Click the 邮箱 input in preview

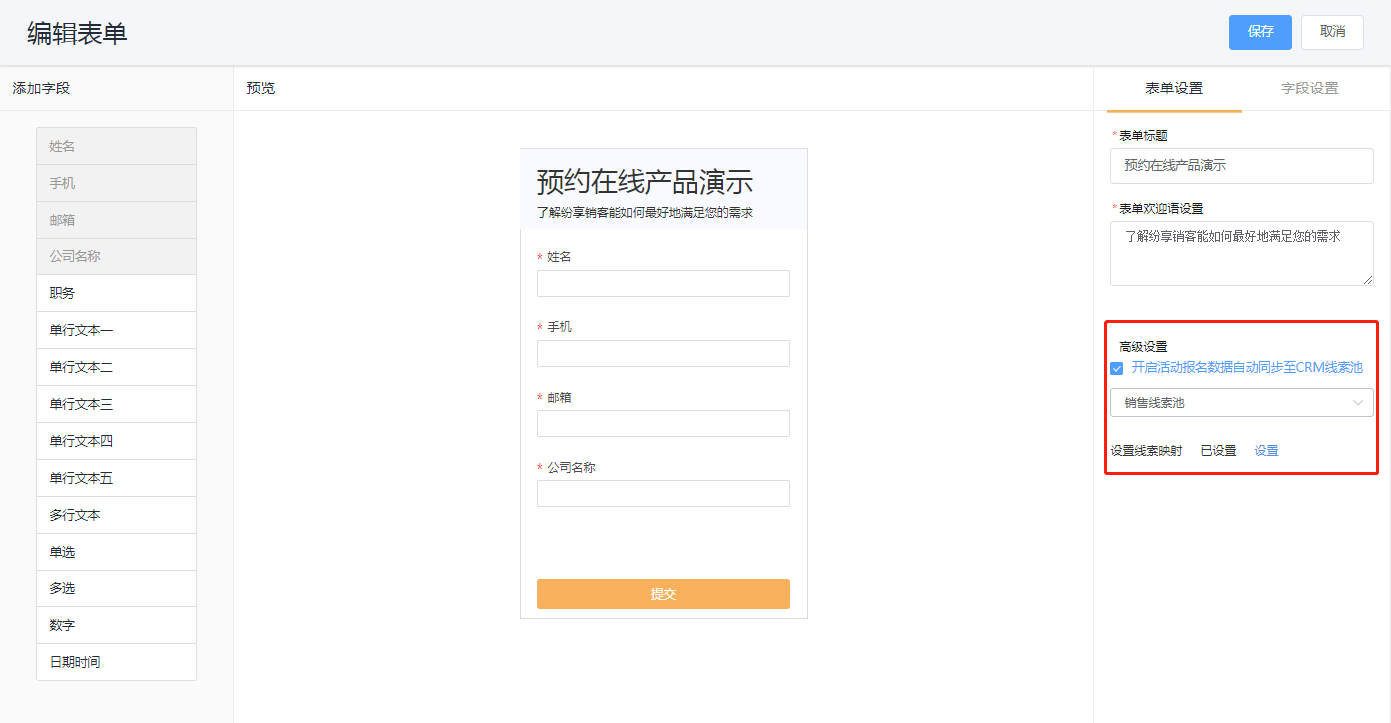[663, 423]
